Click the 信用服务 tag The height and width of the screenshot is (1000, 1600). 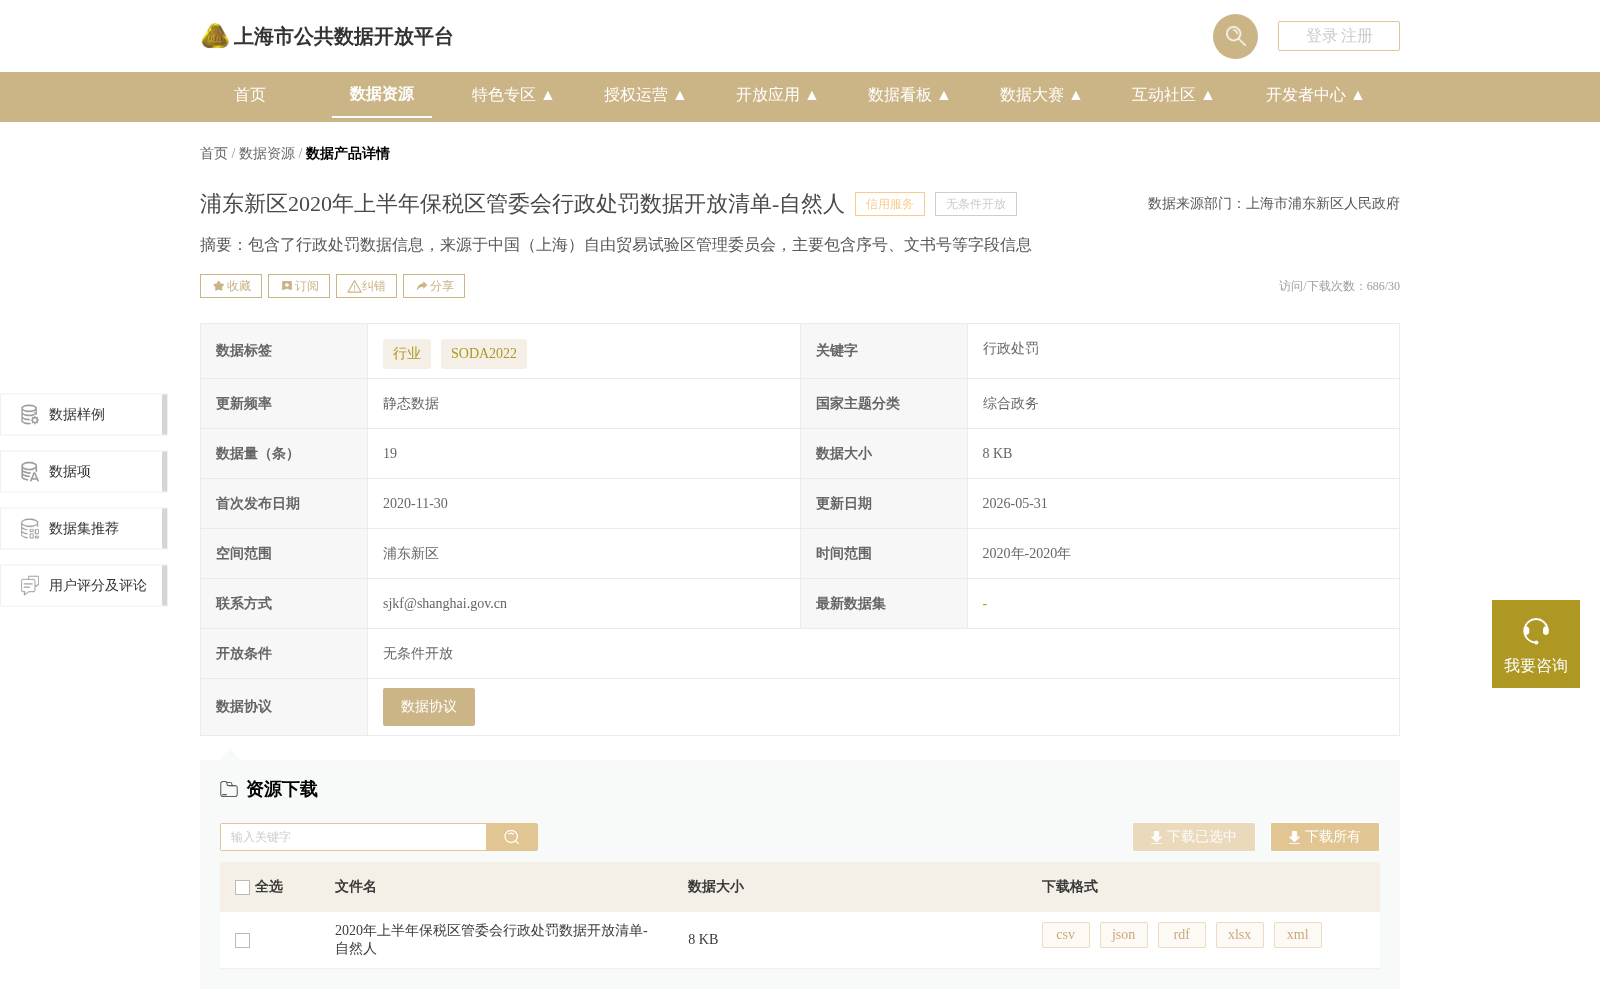[890, 204]
